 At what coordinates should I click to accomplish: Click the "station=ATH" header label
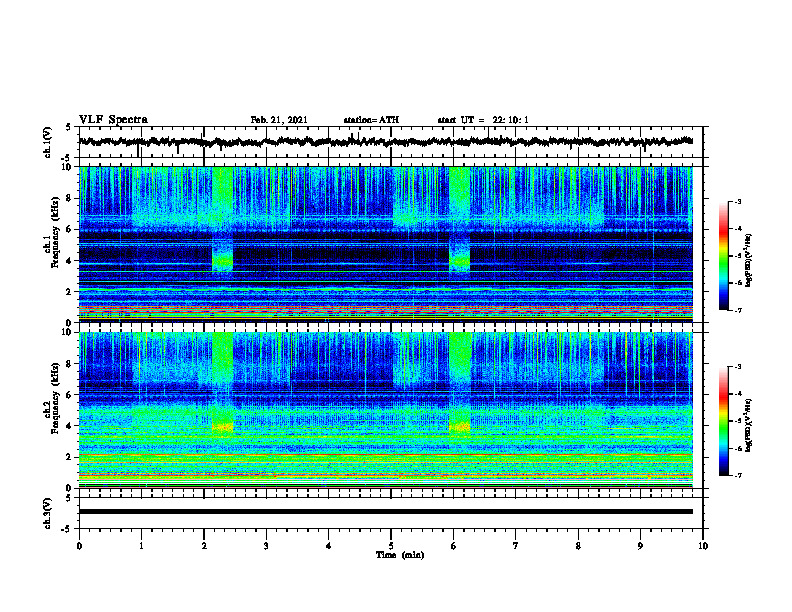coord(371,120)
